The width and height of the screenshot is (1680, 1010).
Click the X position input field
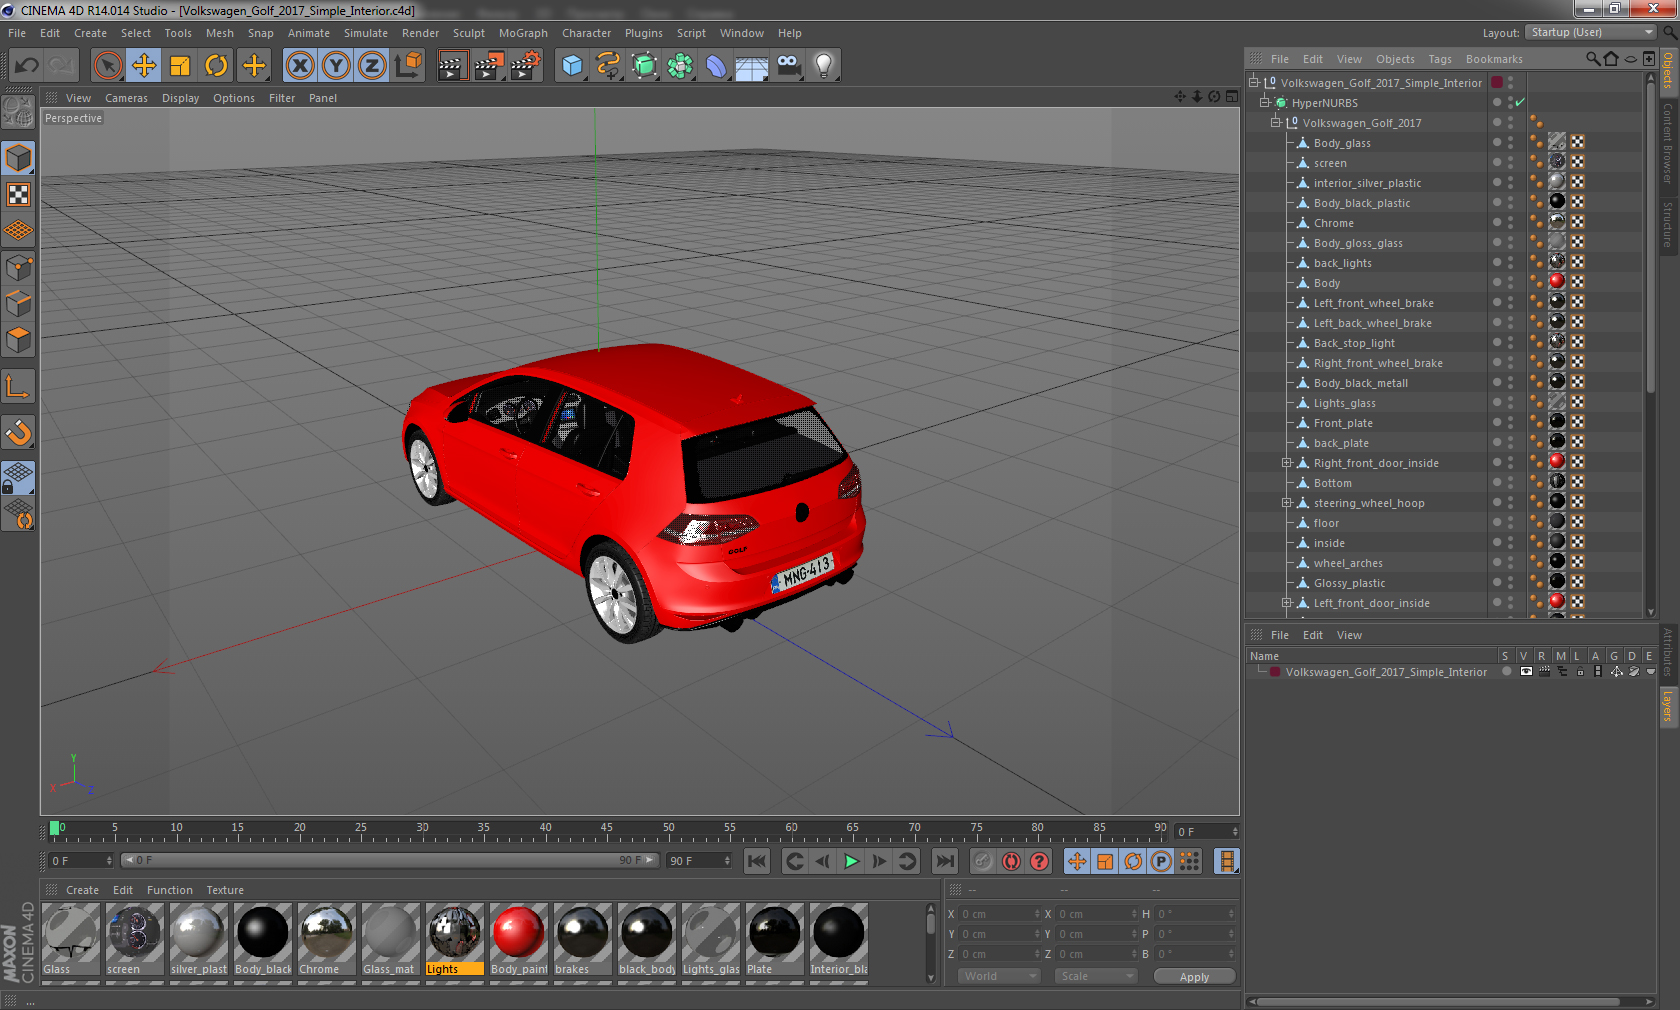pos(999,914)
